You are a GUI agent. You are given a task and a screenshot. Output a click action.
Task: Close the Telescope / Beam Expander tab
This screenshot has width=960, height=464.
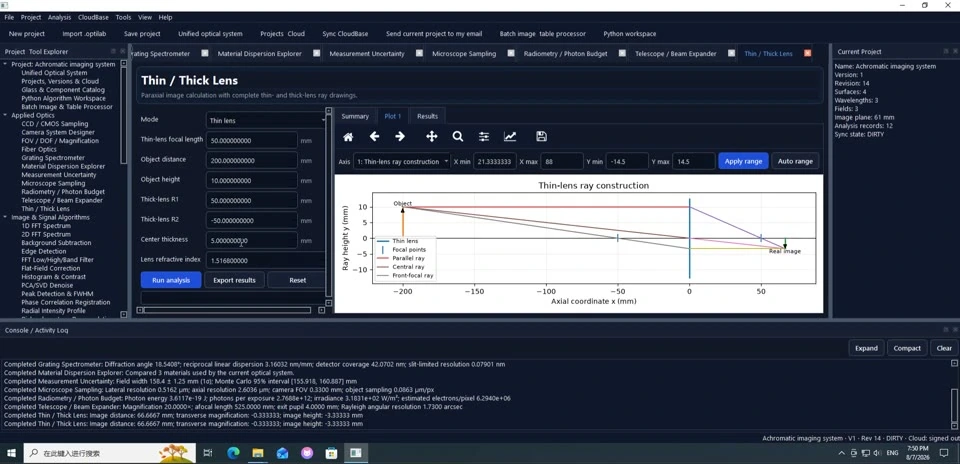tap(731, 53)
